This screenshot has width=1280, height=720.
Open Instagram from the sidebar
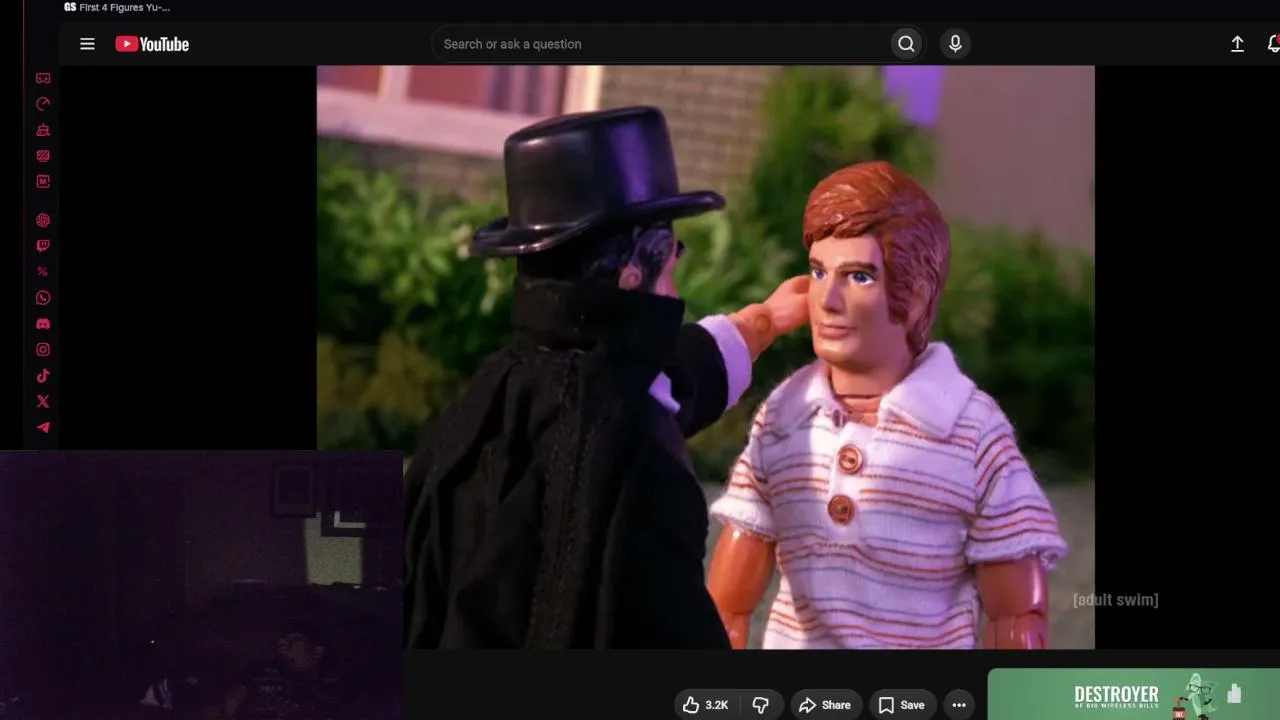[43, 350]
